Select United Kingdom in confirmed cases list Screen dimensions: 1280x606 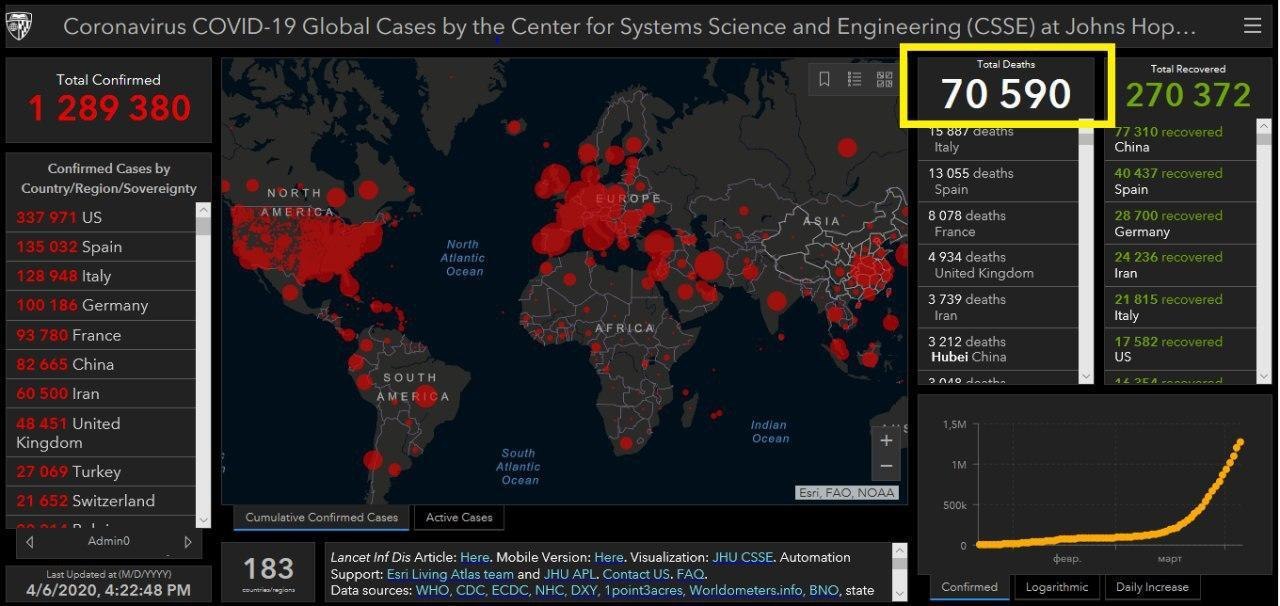[x=101, y=433]
